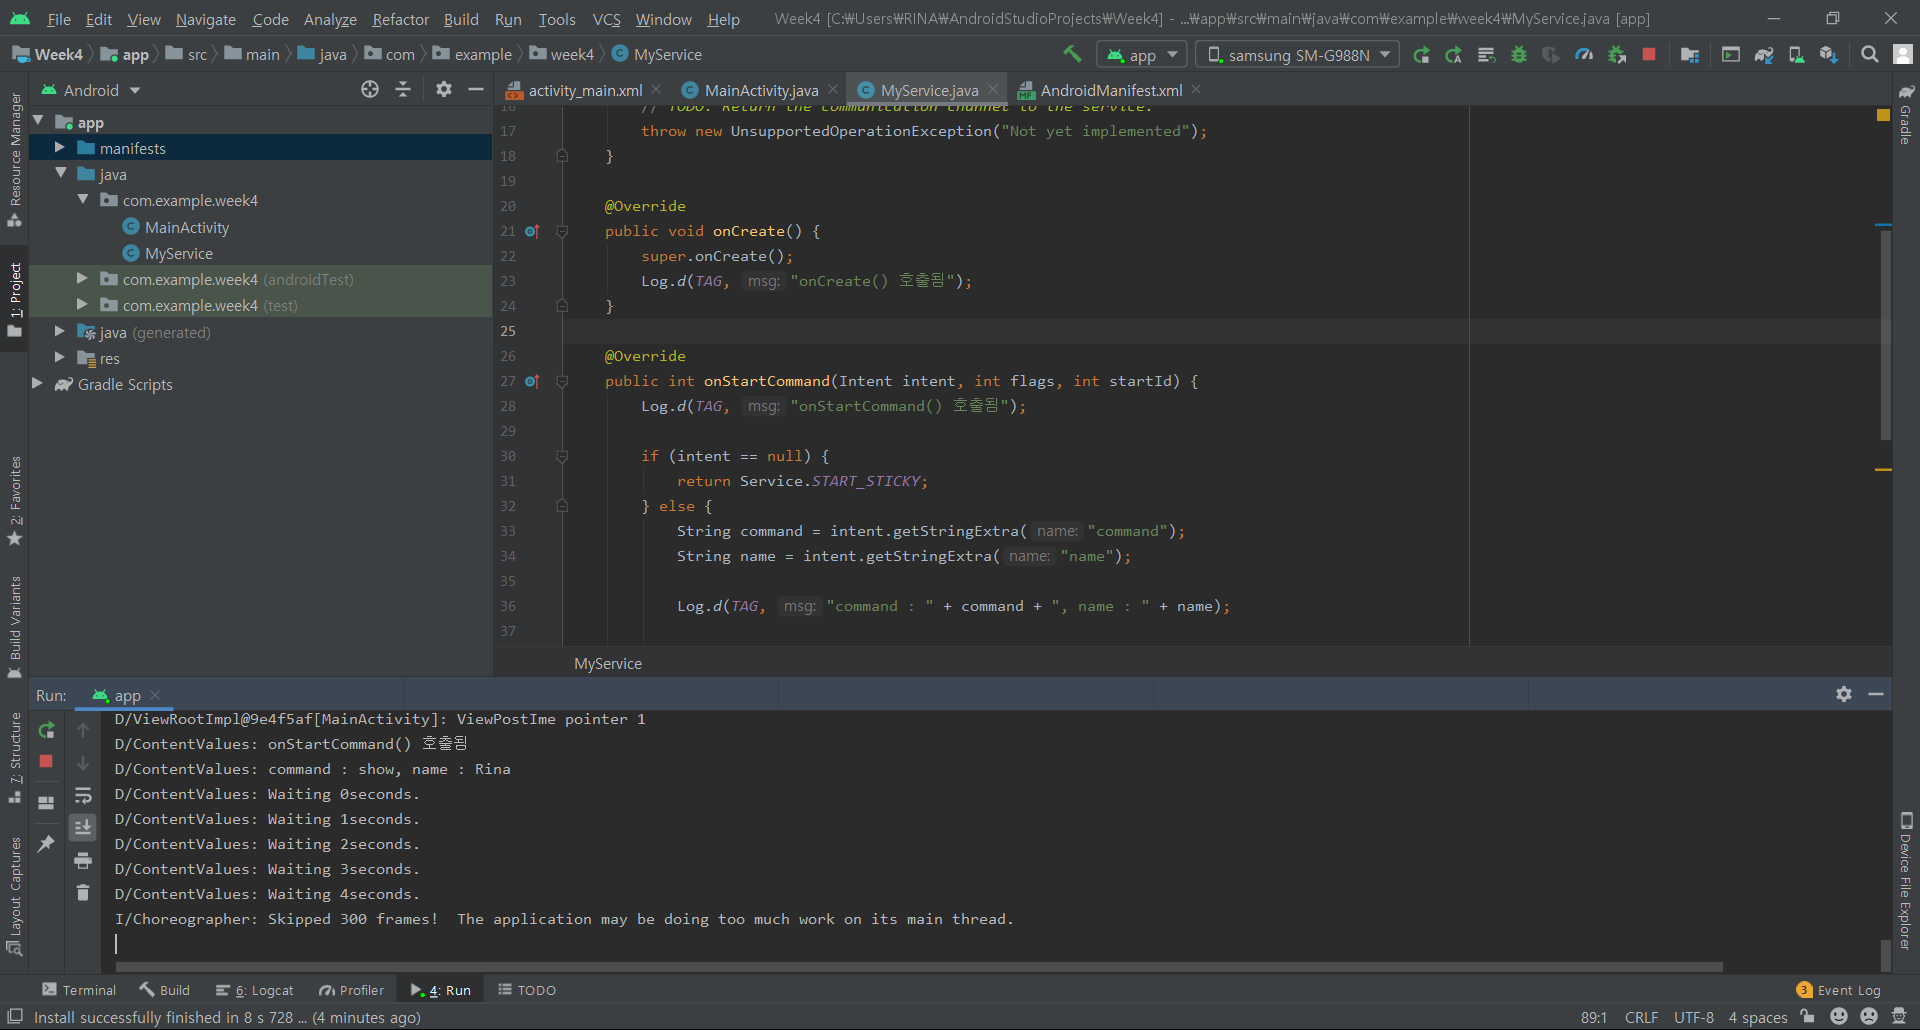Open the AVD Manager icon
This screenshot has width=1920, height=1030.
click(1796, 55)
